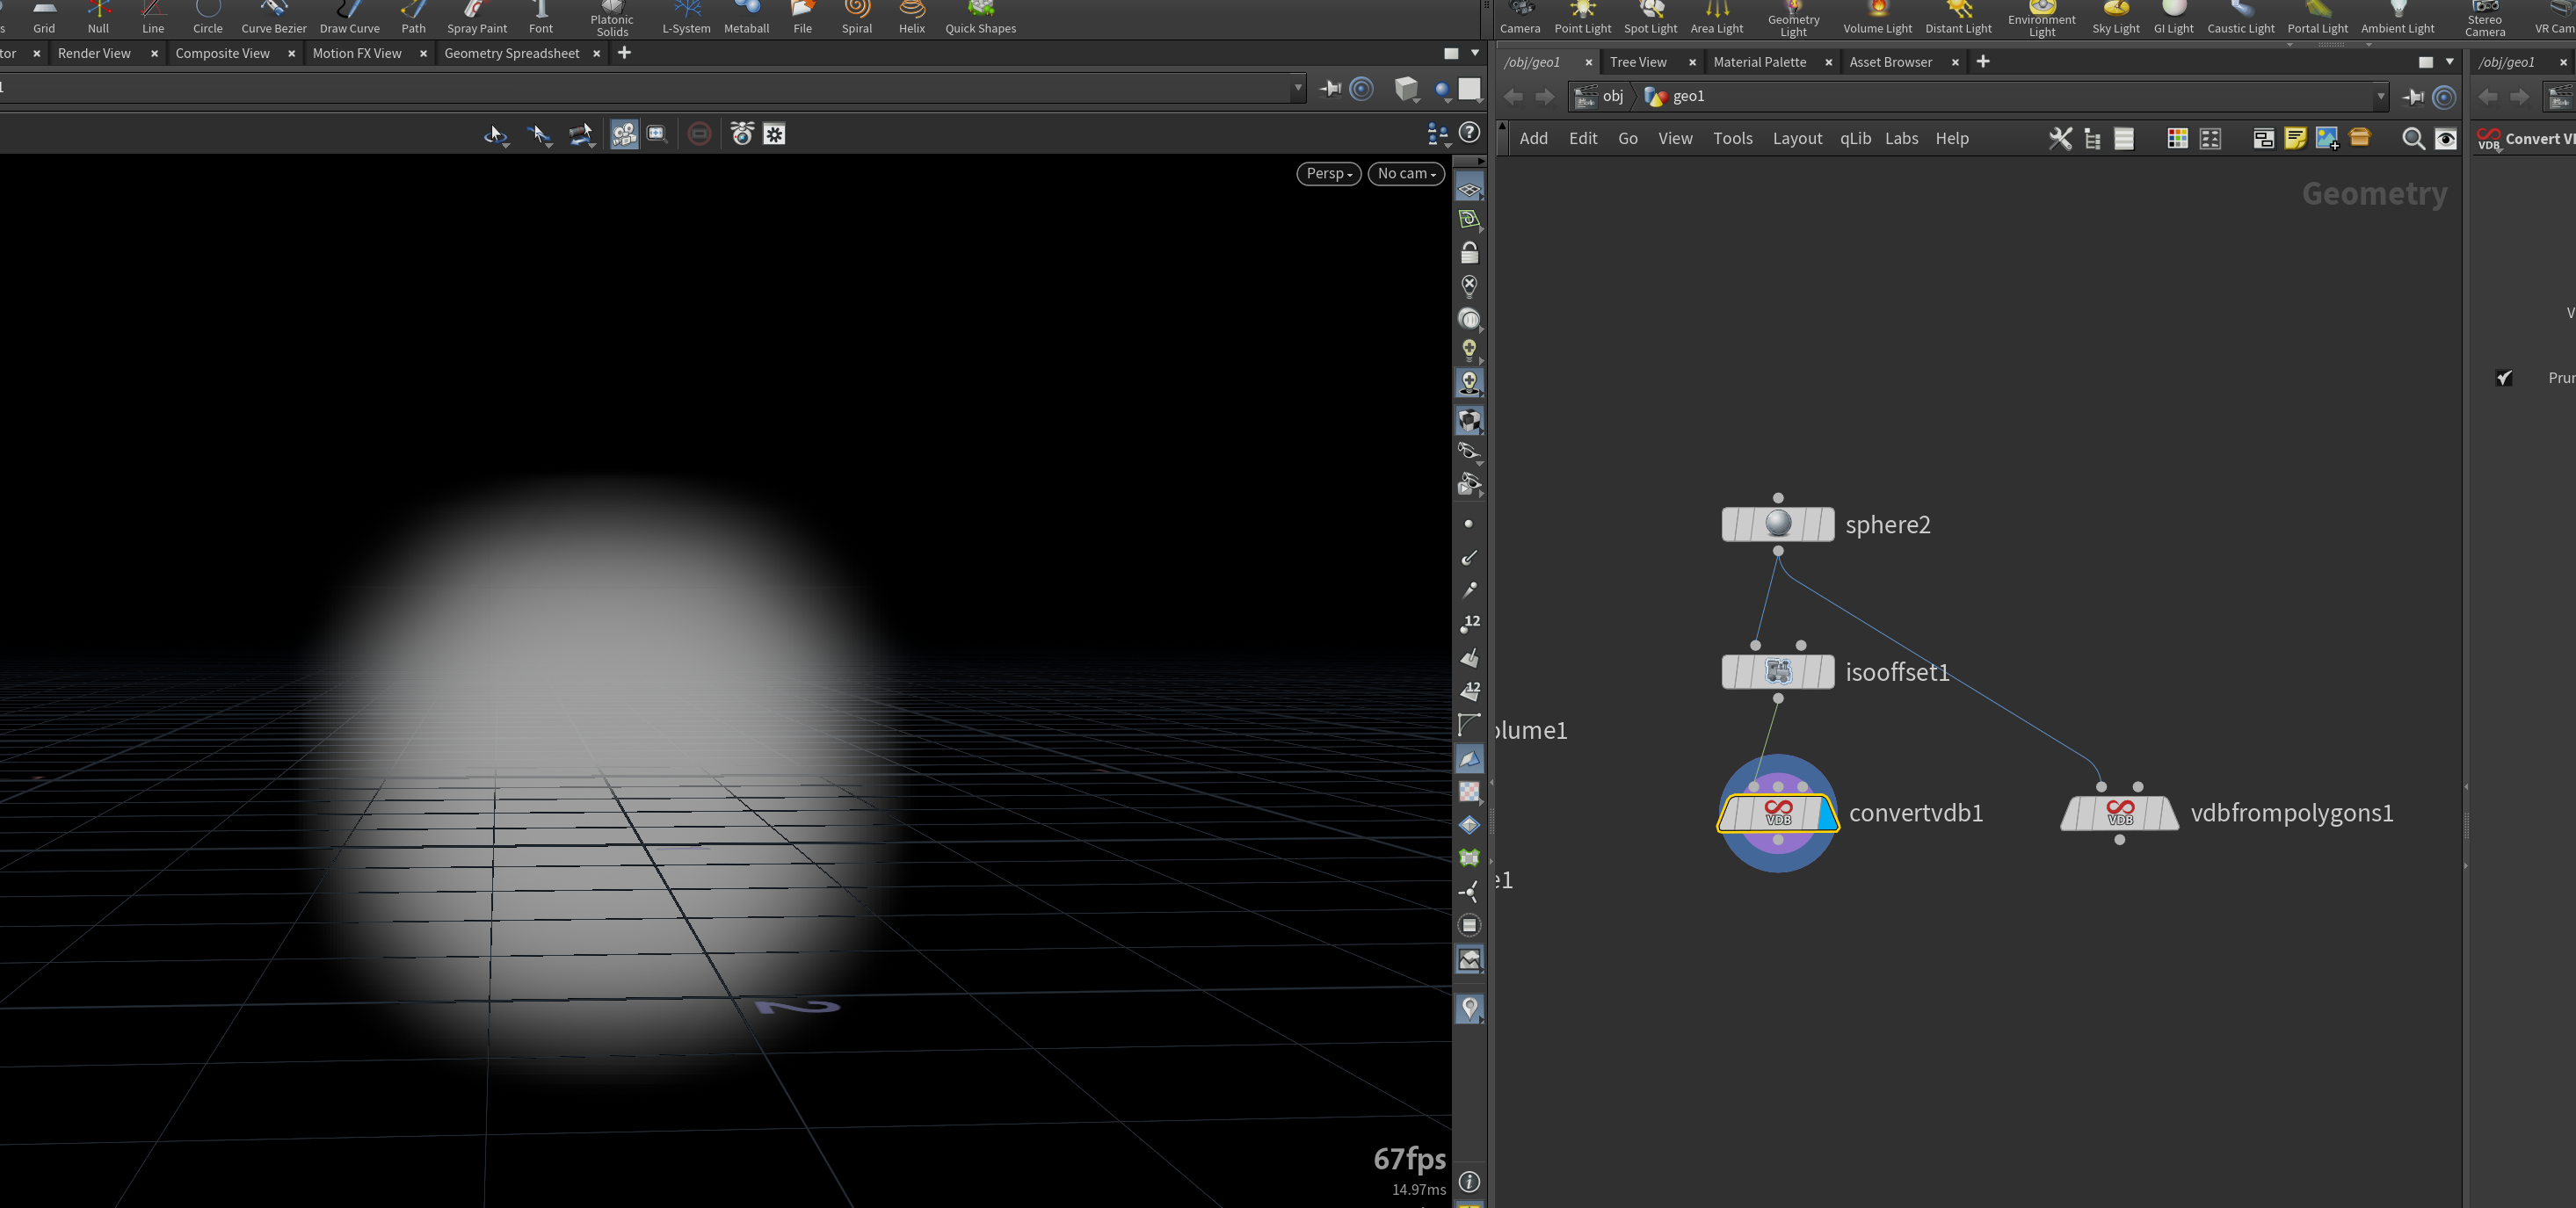Add a Spot Light from the shelf
This screenshot has width=2576, height=1208.
coord(1650,18)
